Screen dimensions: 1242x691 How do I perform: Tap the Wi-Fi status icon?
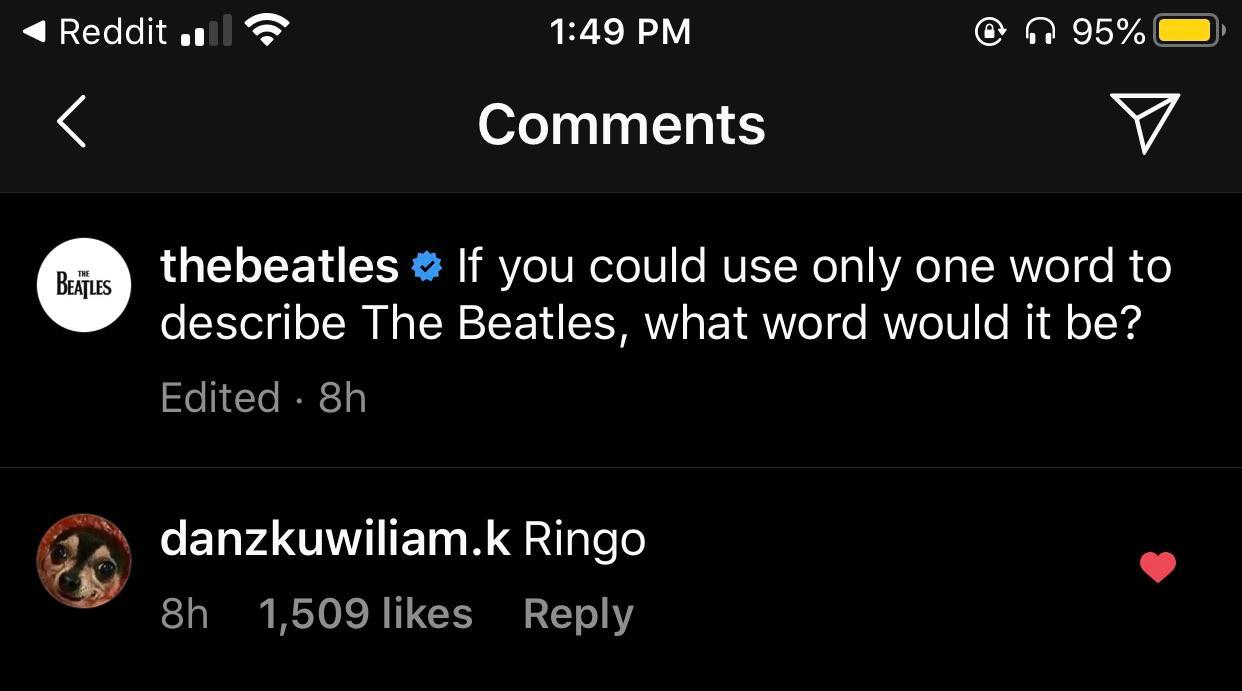[x=266, y=31]
